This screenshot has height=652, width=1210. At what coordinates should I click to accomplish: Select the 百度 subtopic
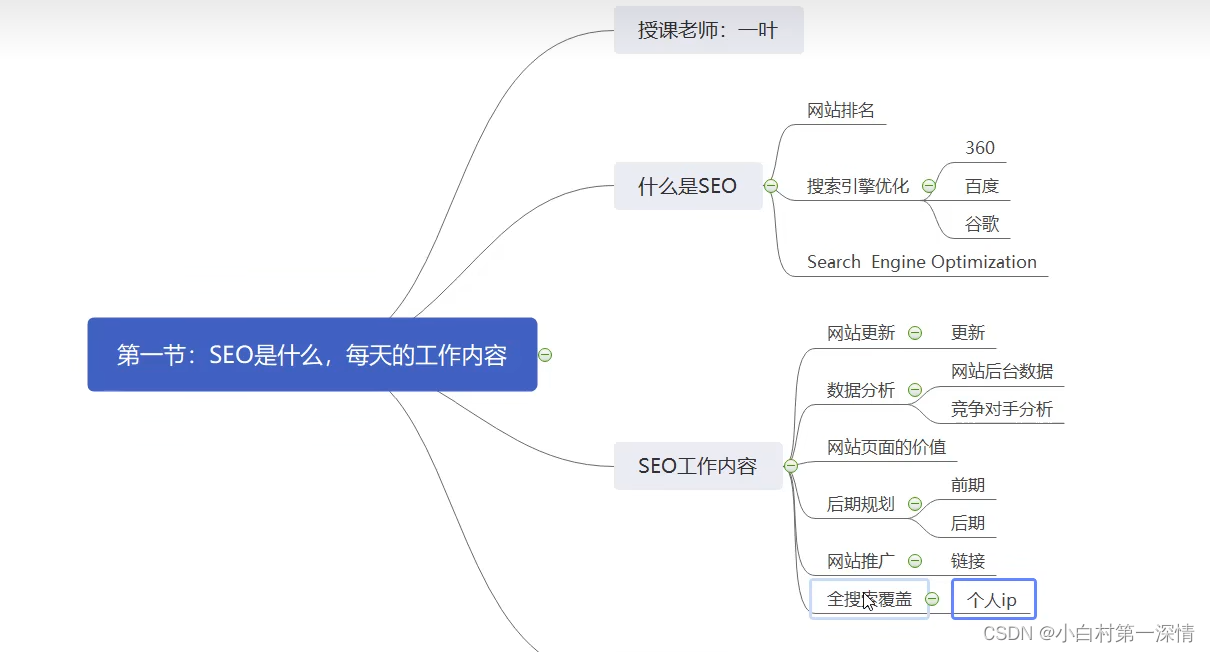(980, 185)
